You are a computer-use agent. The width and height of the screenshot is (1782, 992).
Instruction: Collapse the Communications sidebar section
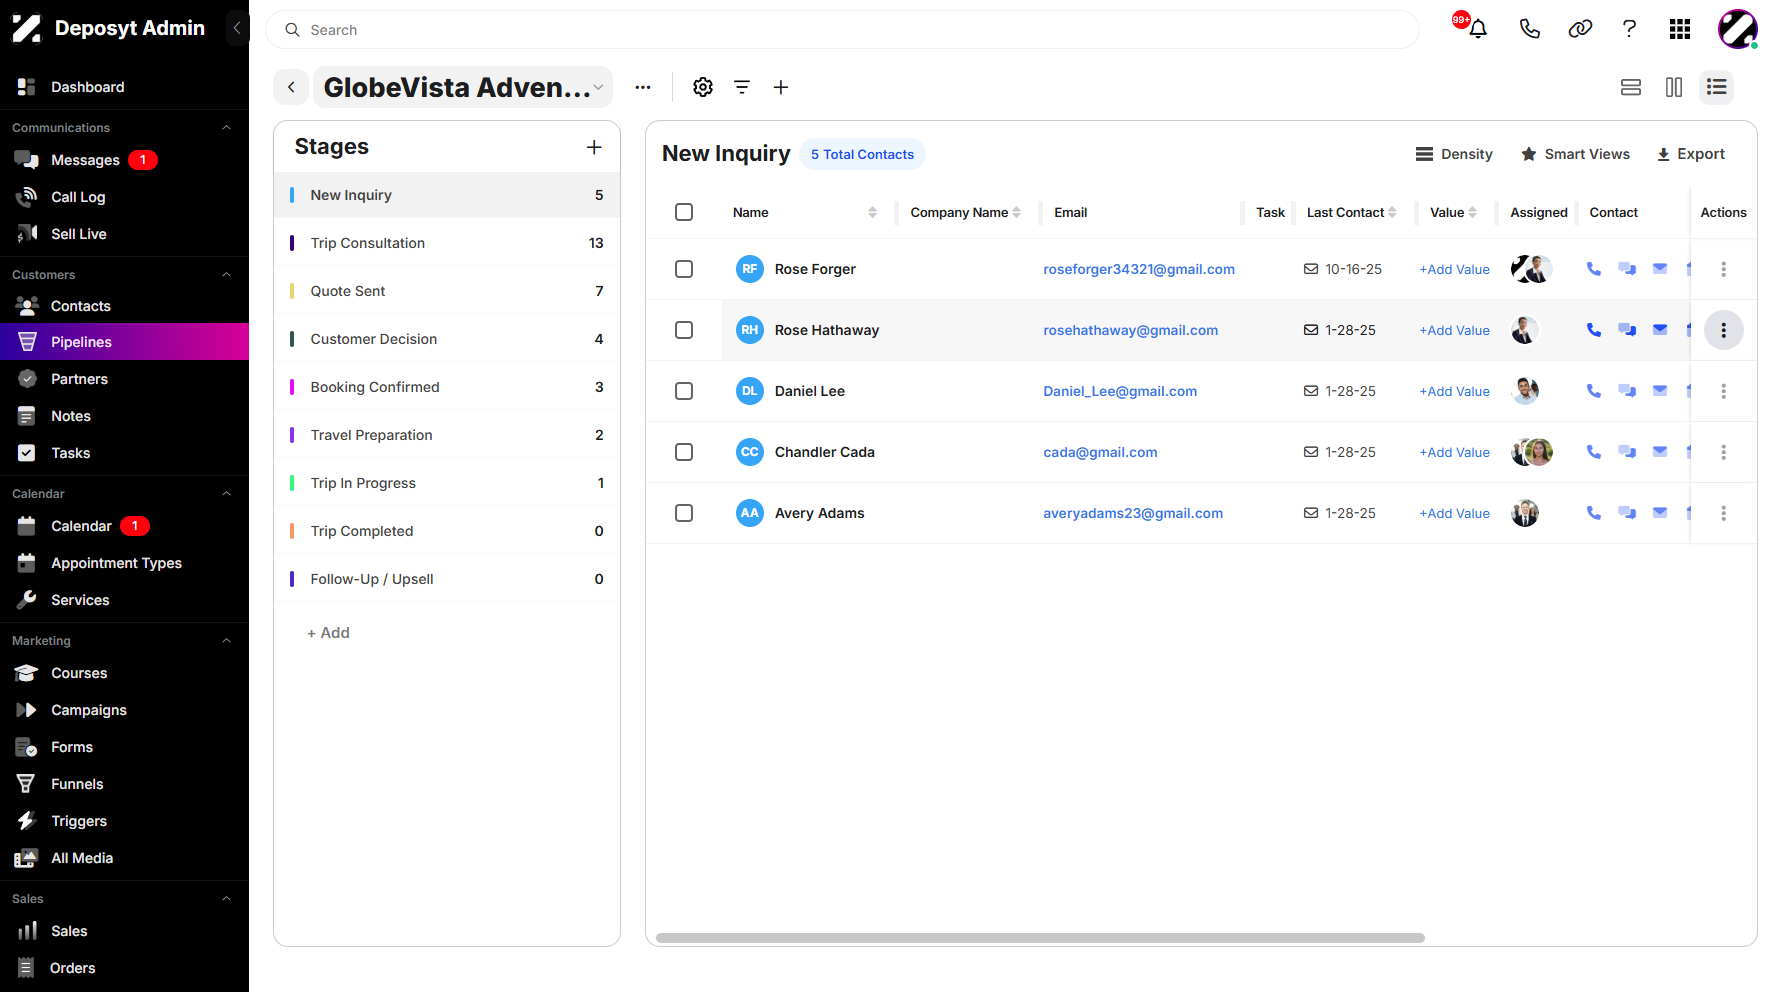coord(226,128)
